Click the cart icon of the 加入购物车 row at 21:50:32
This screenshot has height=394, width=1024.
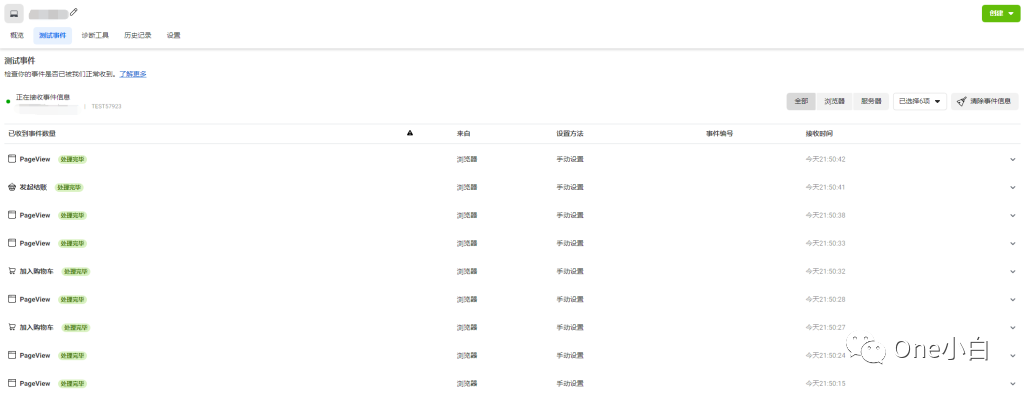tap(11, 271)
